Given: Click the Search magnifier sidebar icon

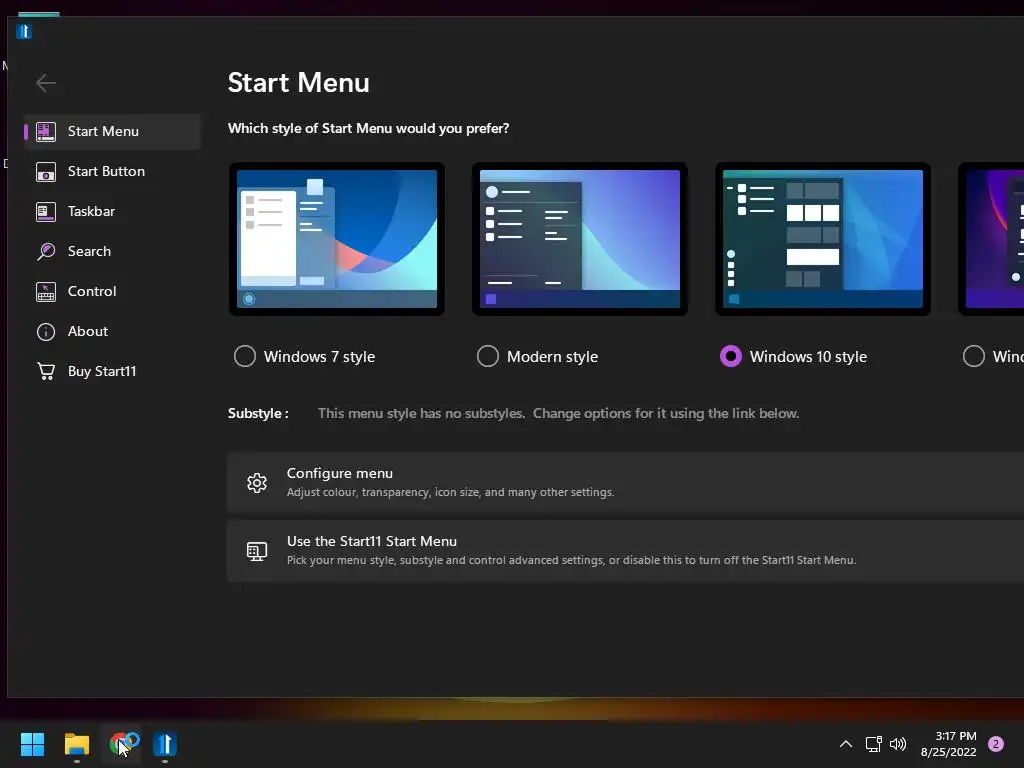Looking at the screenshot, I should (x=46, y=251).
